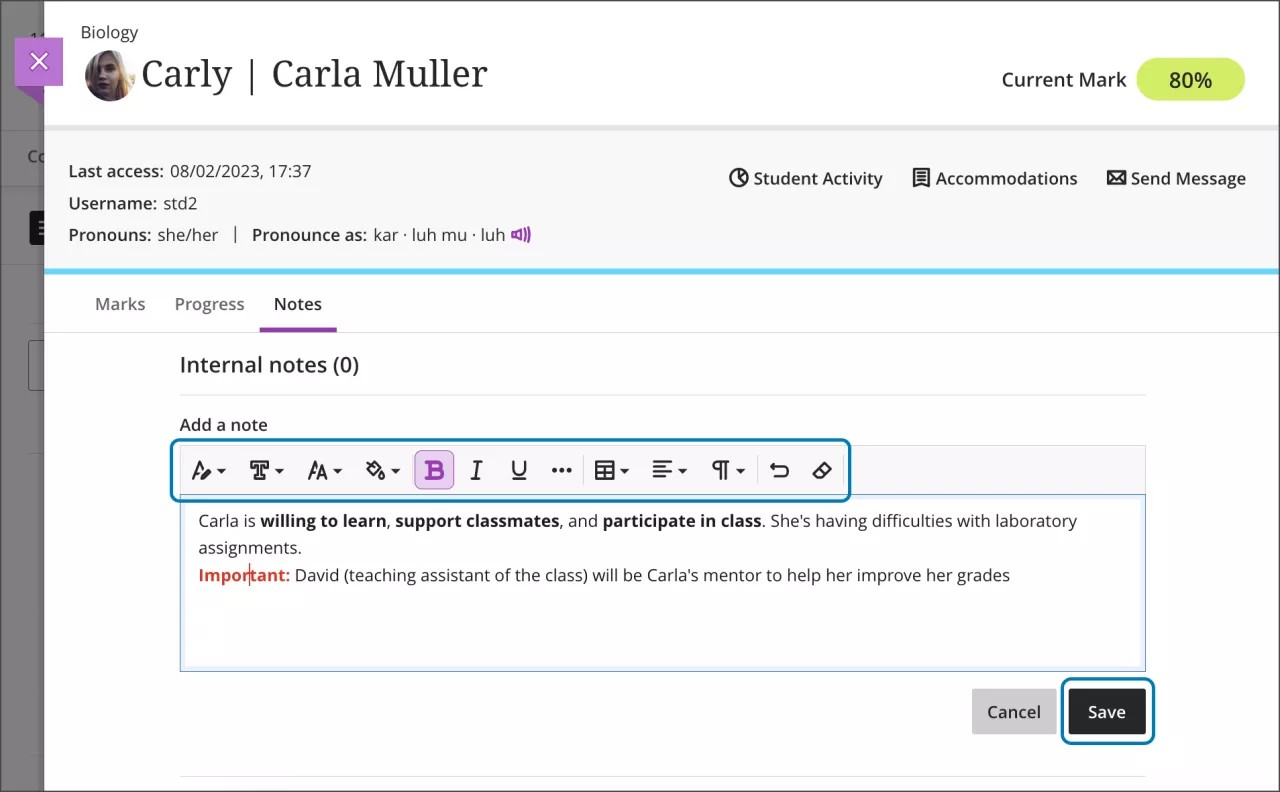
Task: Cancel the note being added
Action: tap(1013, 711)
